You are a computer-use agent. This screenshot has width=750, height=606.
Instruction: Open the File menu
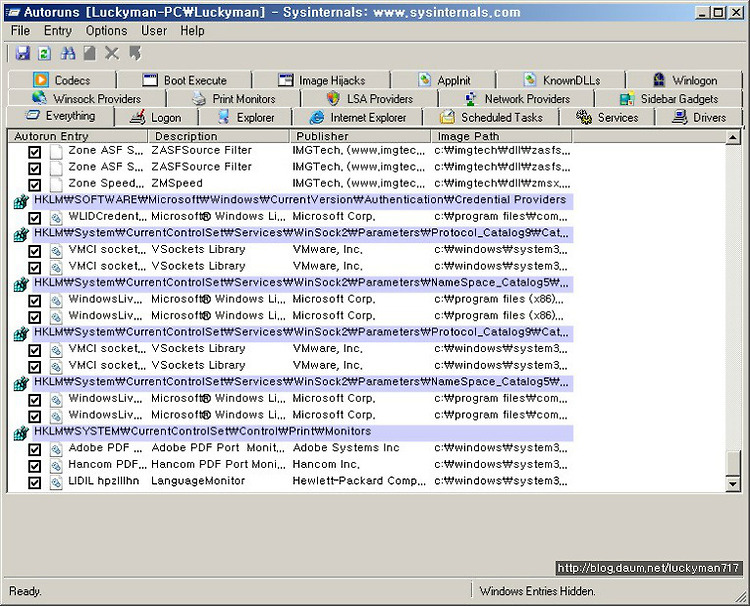(x=20, y=31)
